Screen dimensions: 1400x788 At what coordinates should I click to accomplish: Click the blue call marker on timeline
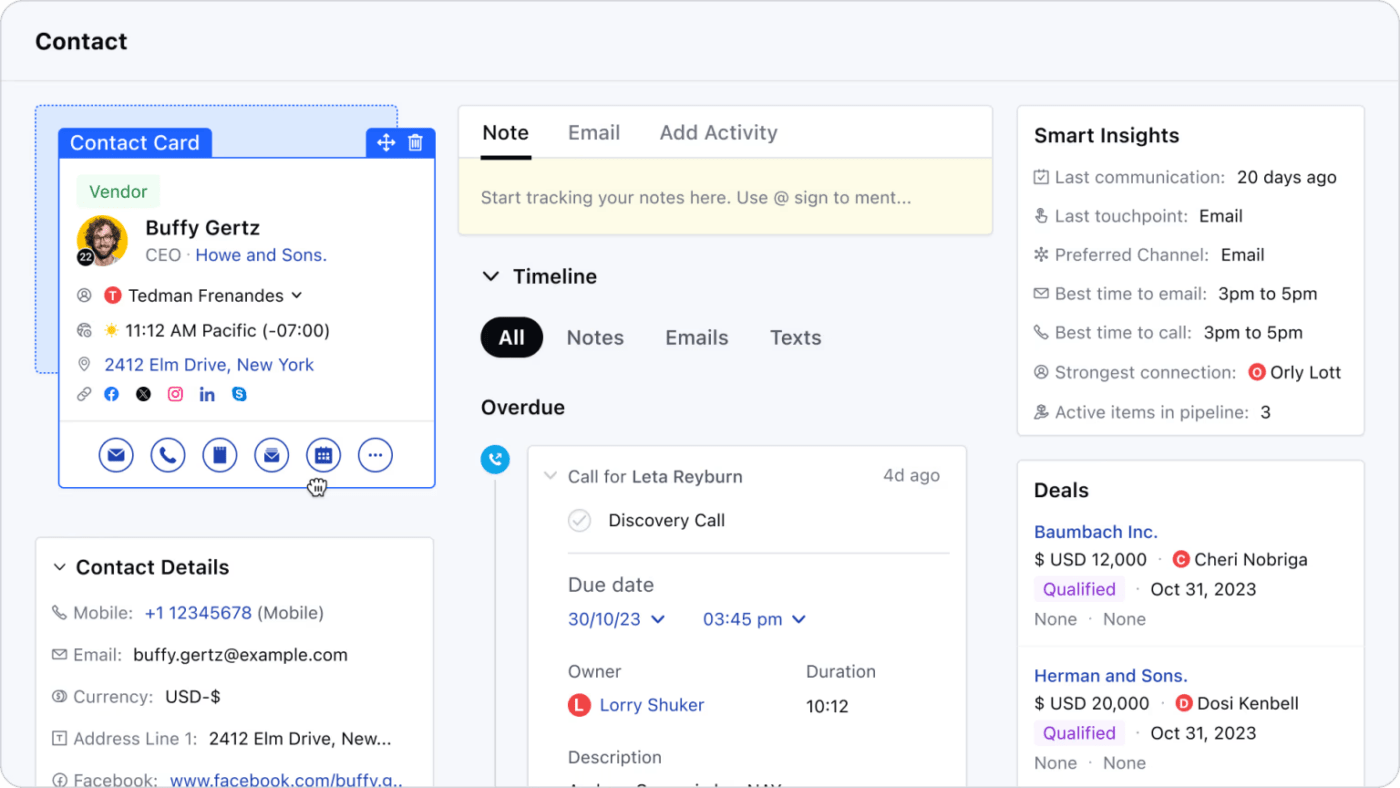coord(495,460)
